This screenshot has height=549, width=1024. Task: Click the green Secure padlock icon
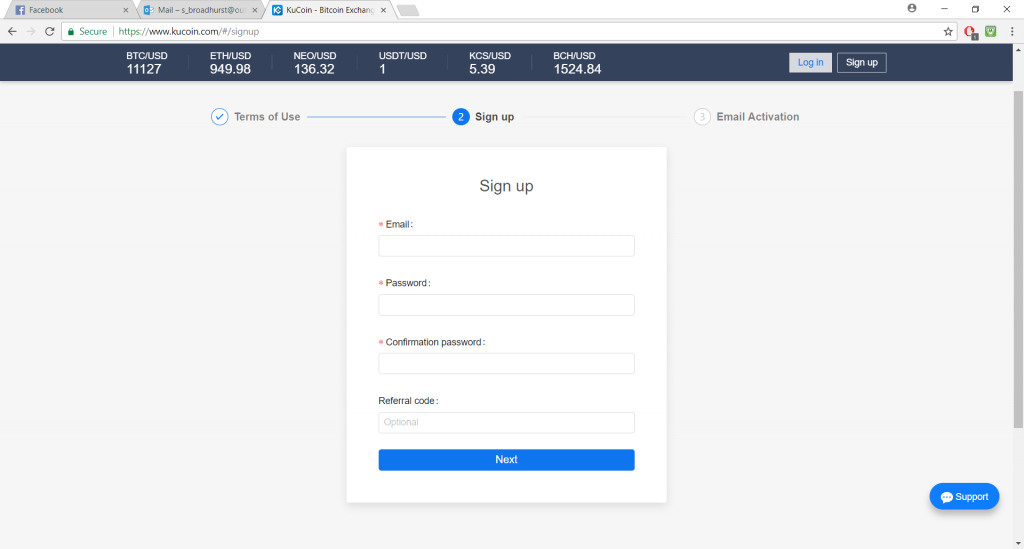[71, 31]
